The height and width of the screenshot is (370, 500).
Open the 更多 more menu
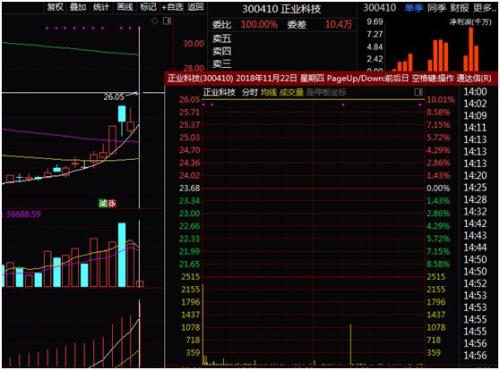pos(484,8)
